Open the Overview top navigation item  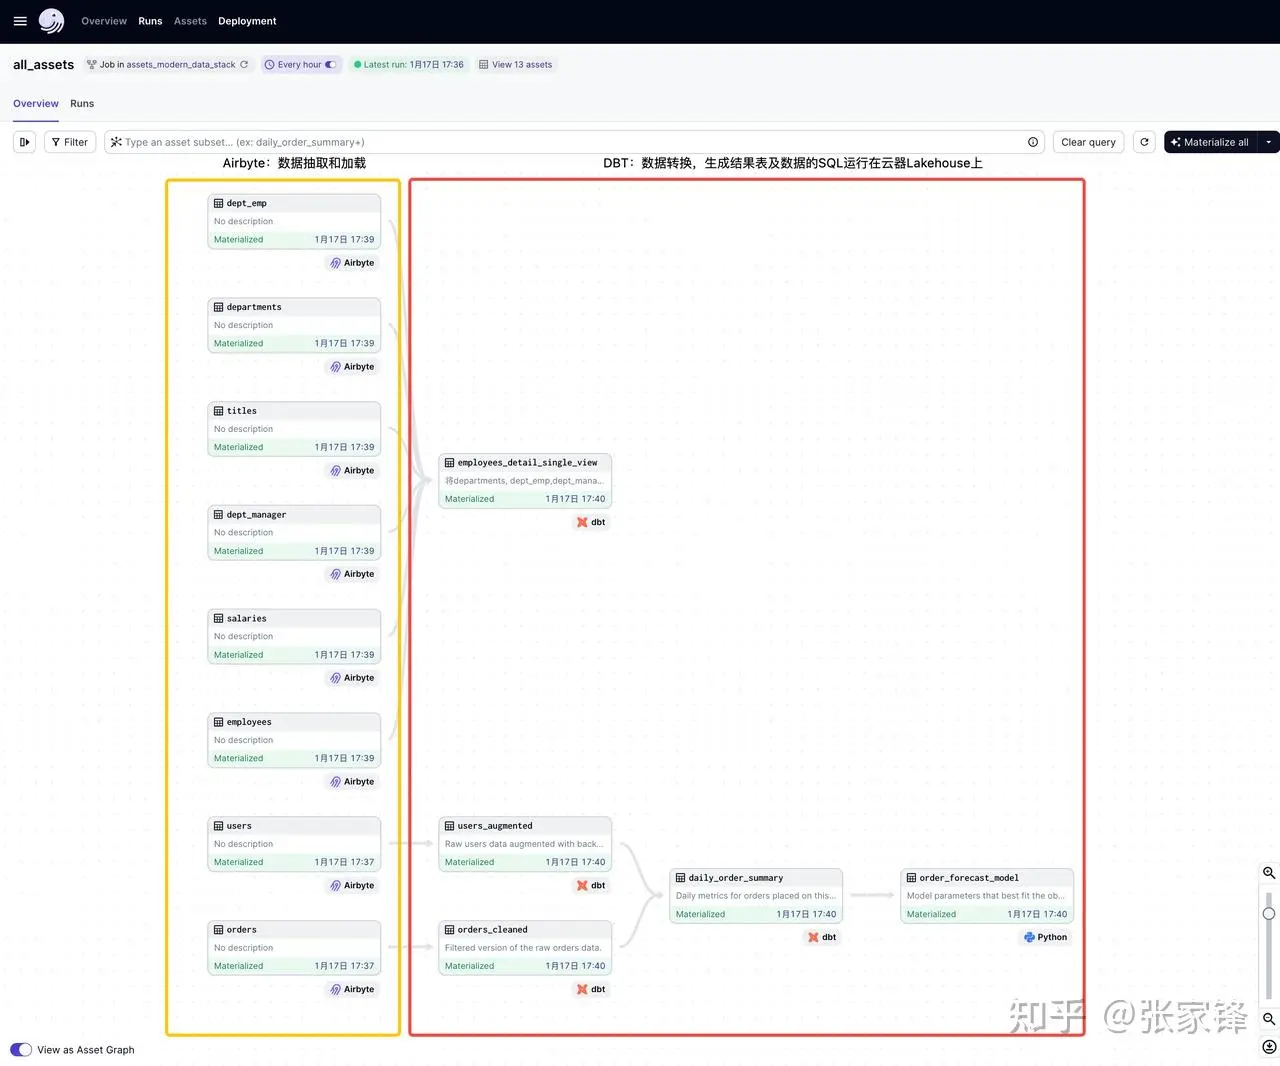(104, 21)
